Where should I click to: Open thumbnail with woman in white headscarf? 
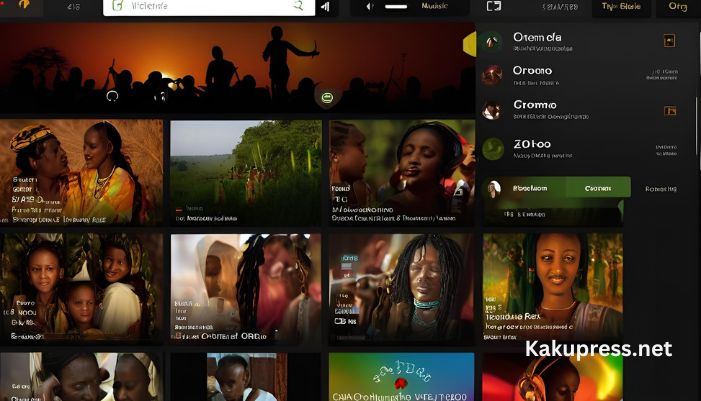(x=245, y=288)
